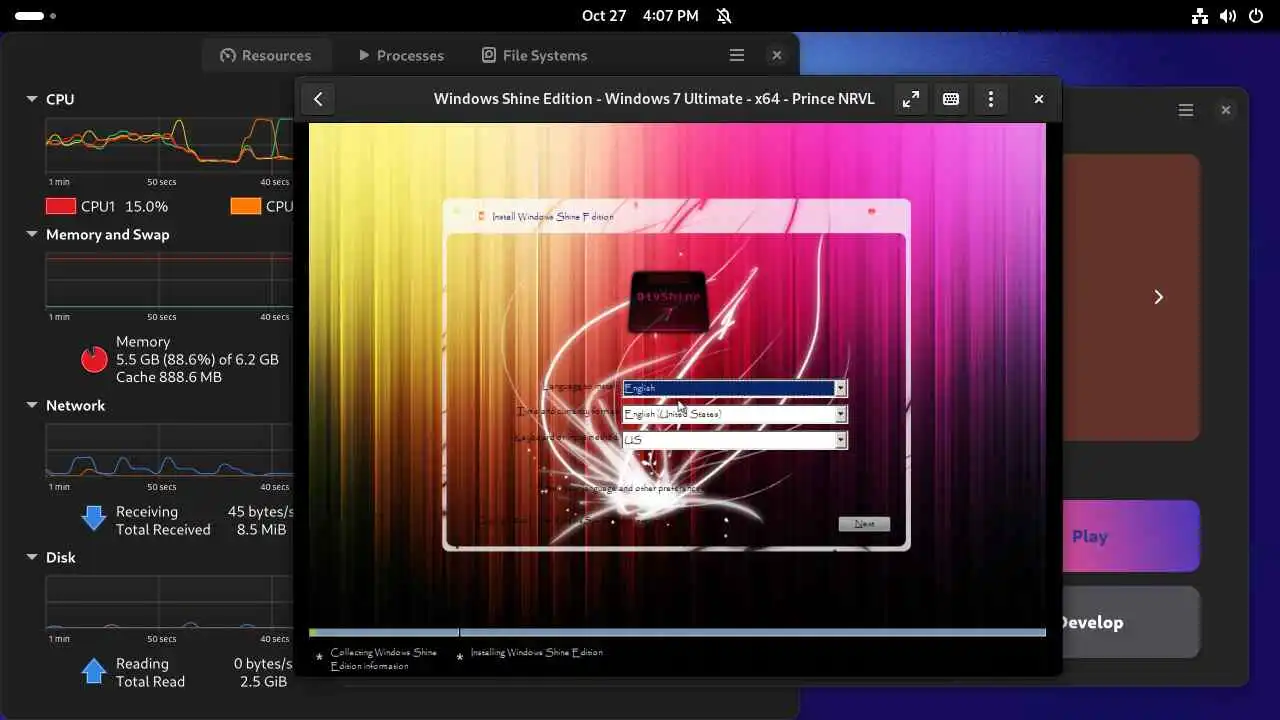Screen dimensions: 1280x720
Task: Collapse the CPU section
Action: tap(31, 99)
